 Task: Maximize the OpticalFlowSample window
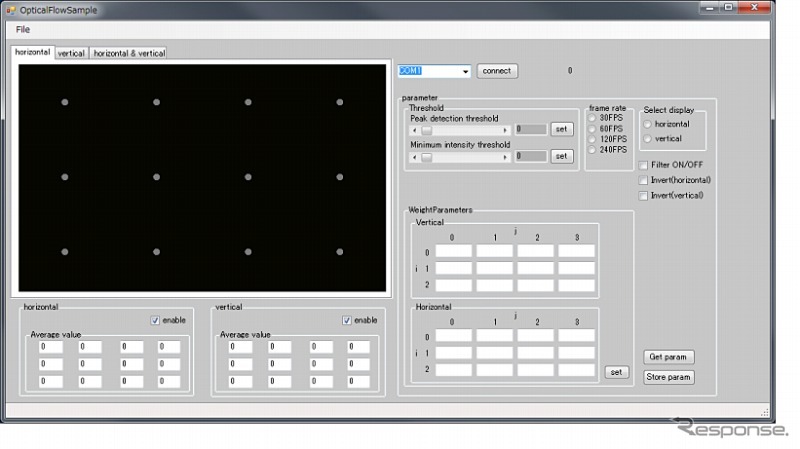tap(729, 8)
